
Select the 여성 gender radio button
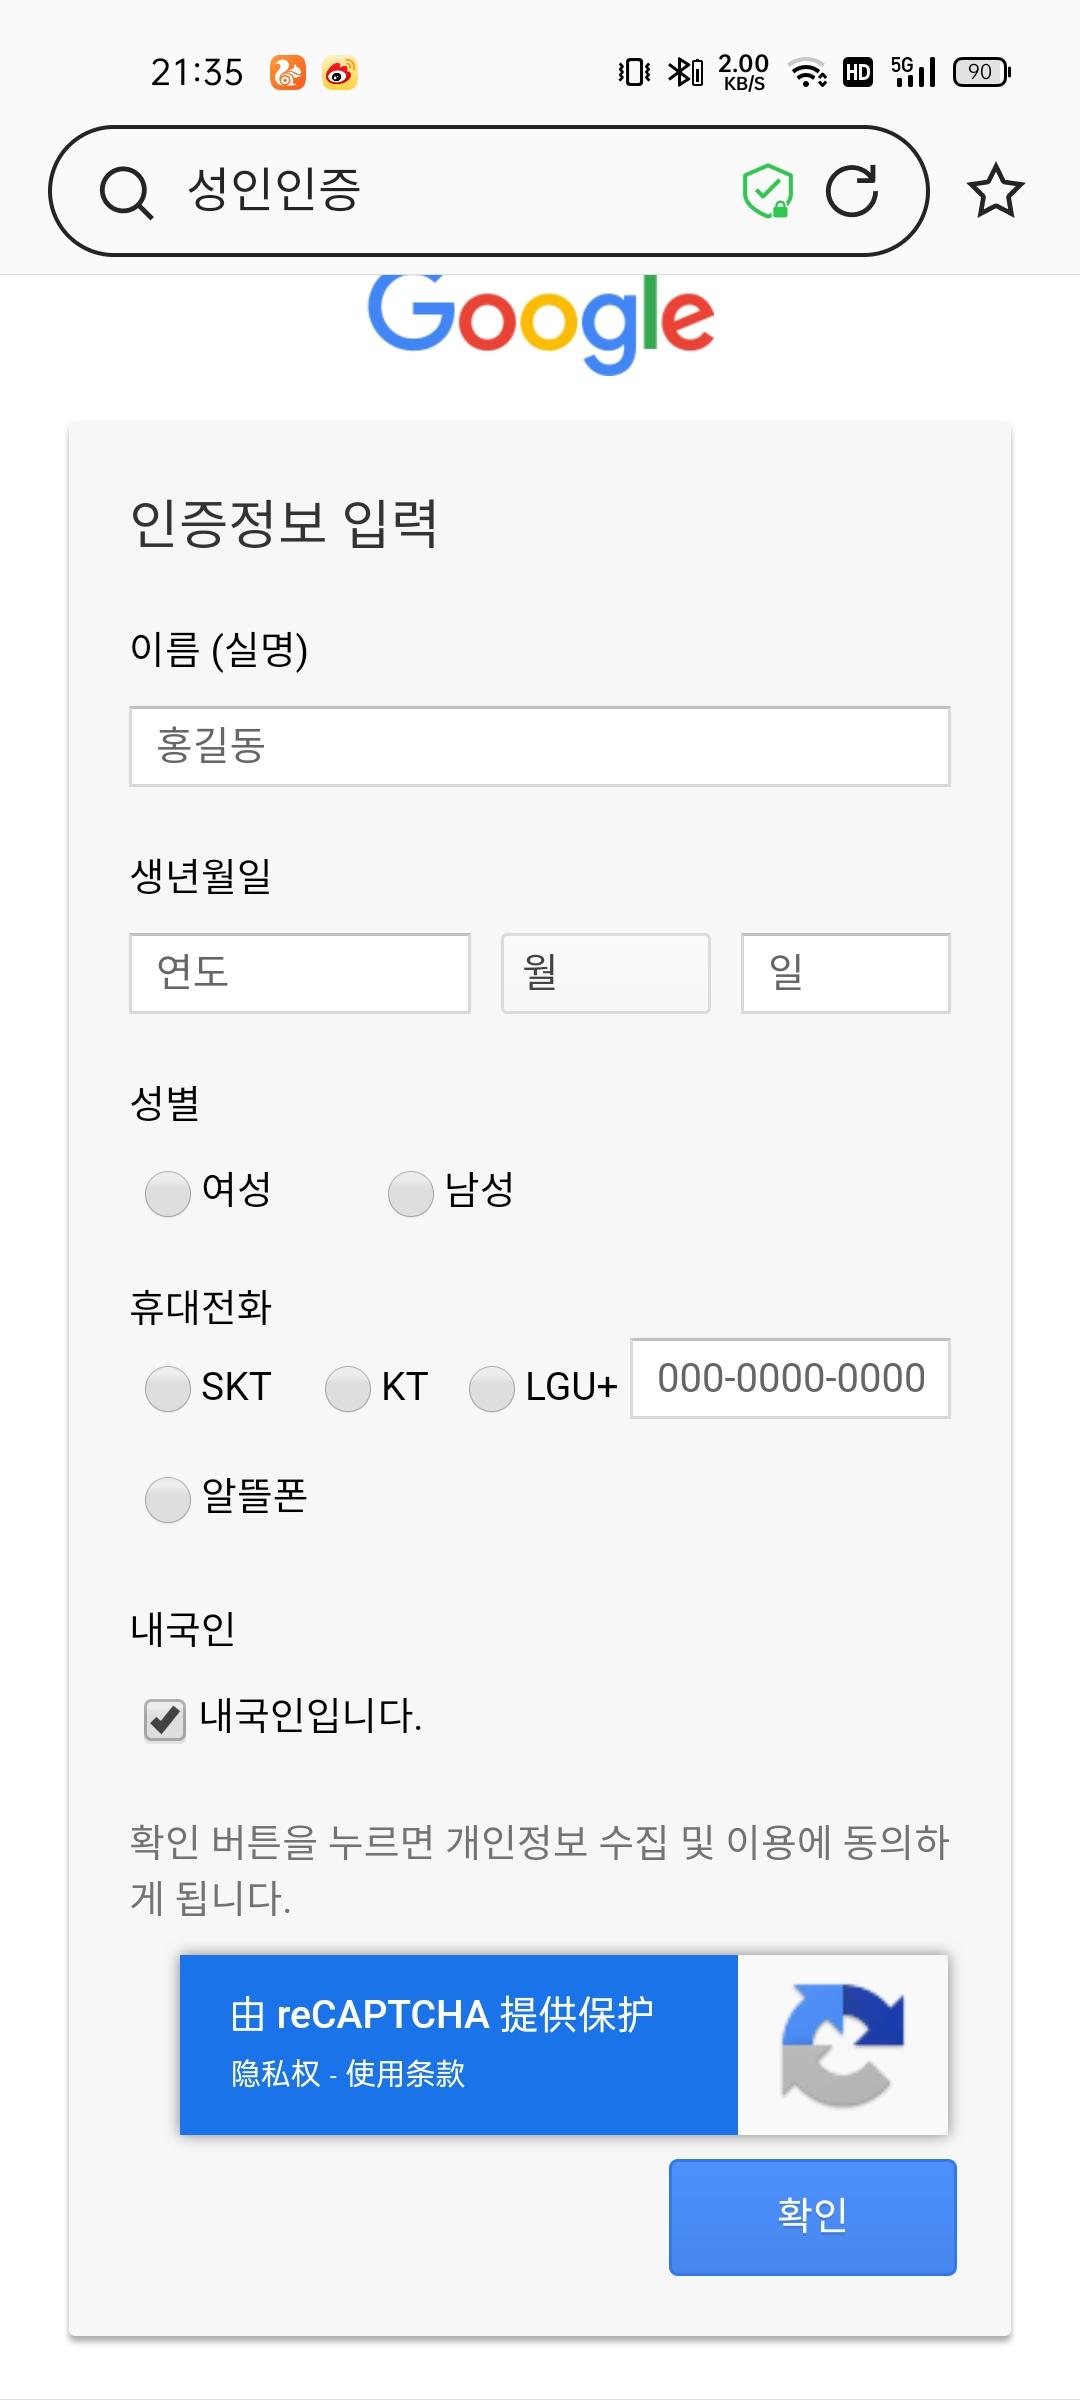coord(168,1194)
